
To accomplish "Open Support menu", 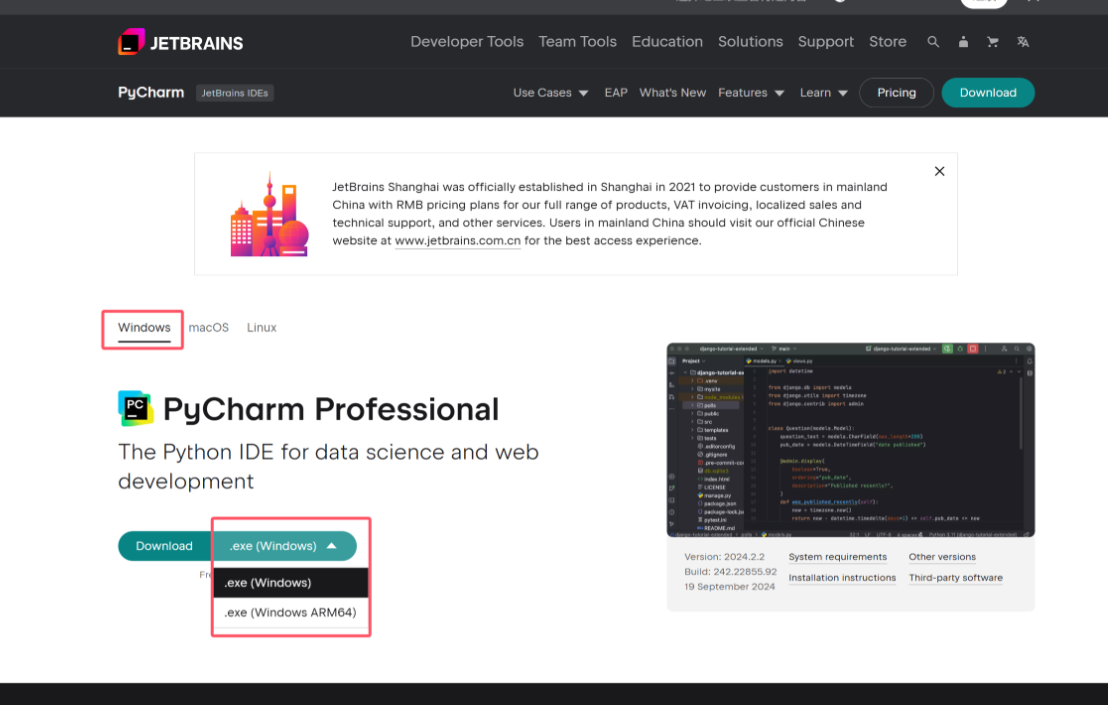I will (x=825, y=42).
